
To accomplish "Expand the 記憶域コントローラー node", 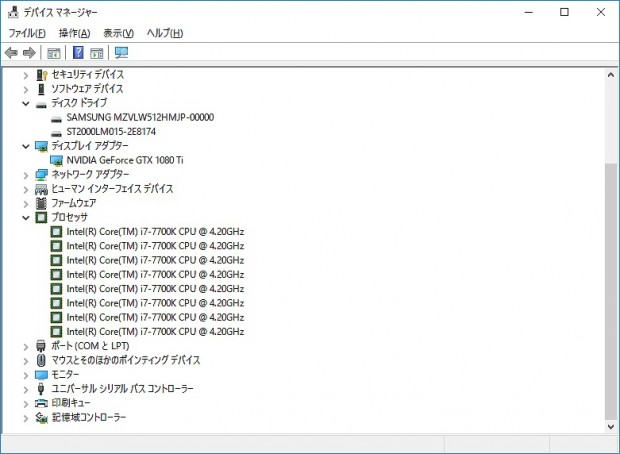I will tap(26, 418).
